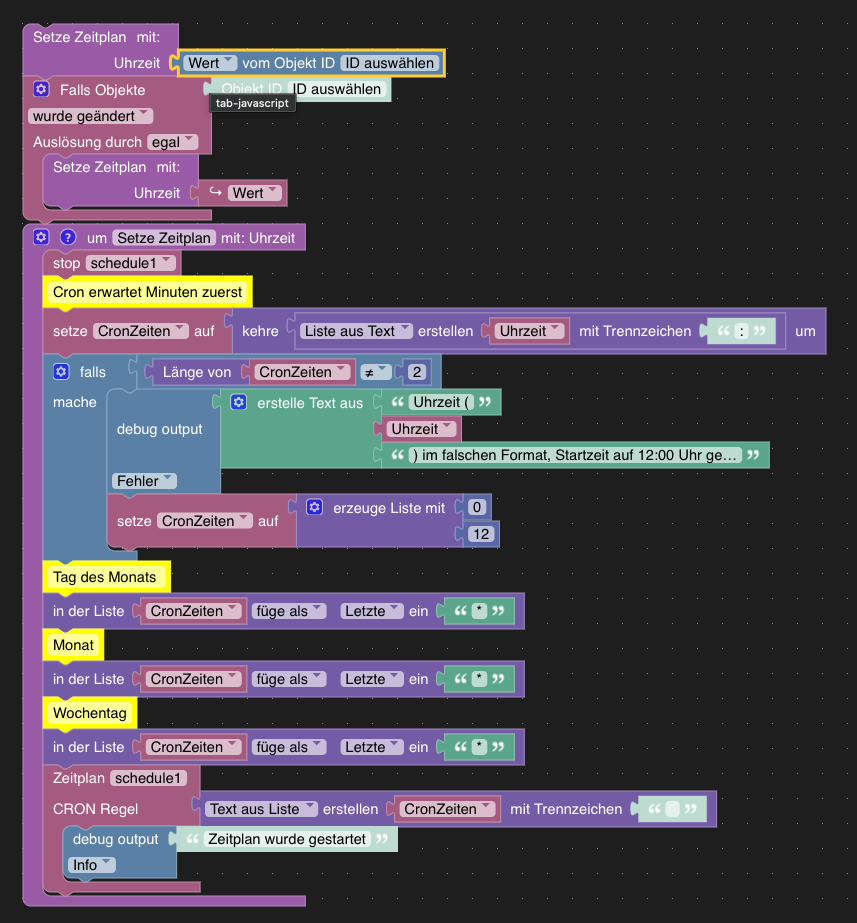857x923 pixels.
Task: Open CronZeiten dropdown in CRON Regel
Action: tap(447, 809)
